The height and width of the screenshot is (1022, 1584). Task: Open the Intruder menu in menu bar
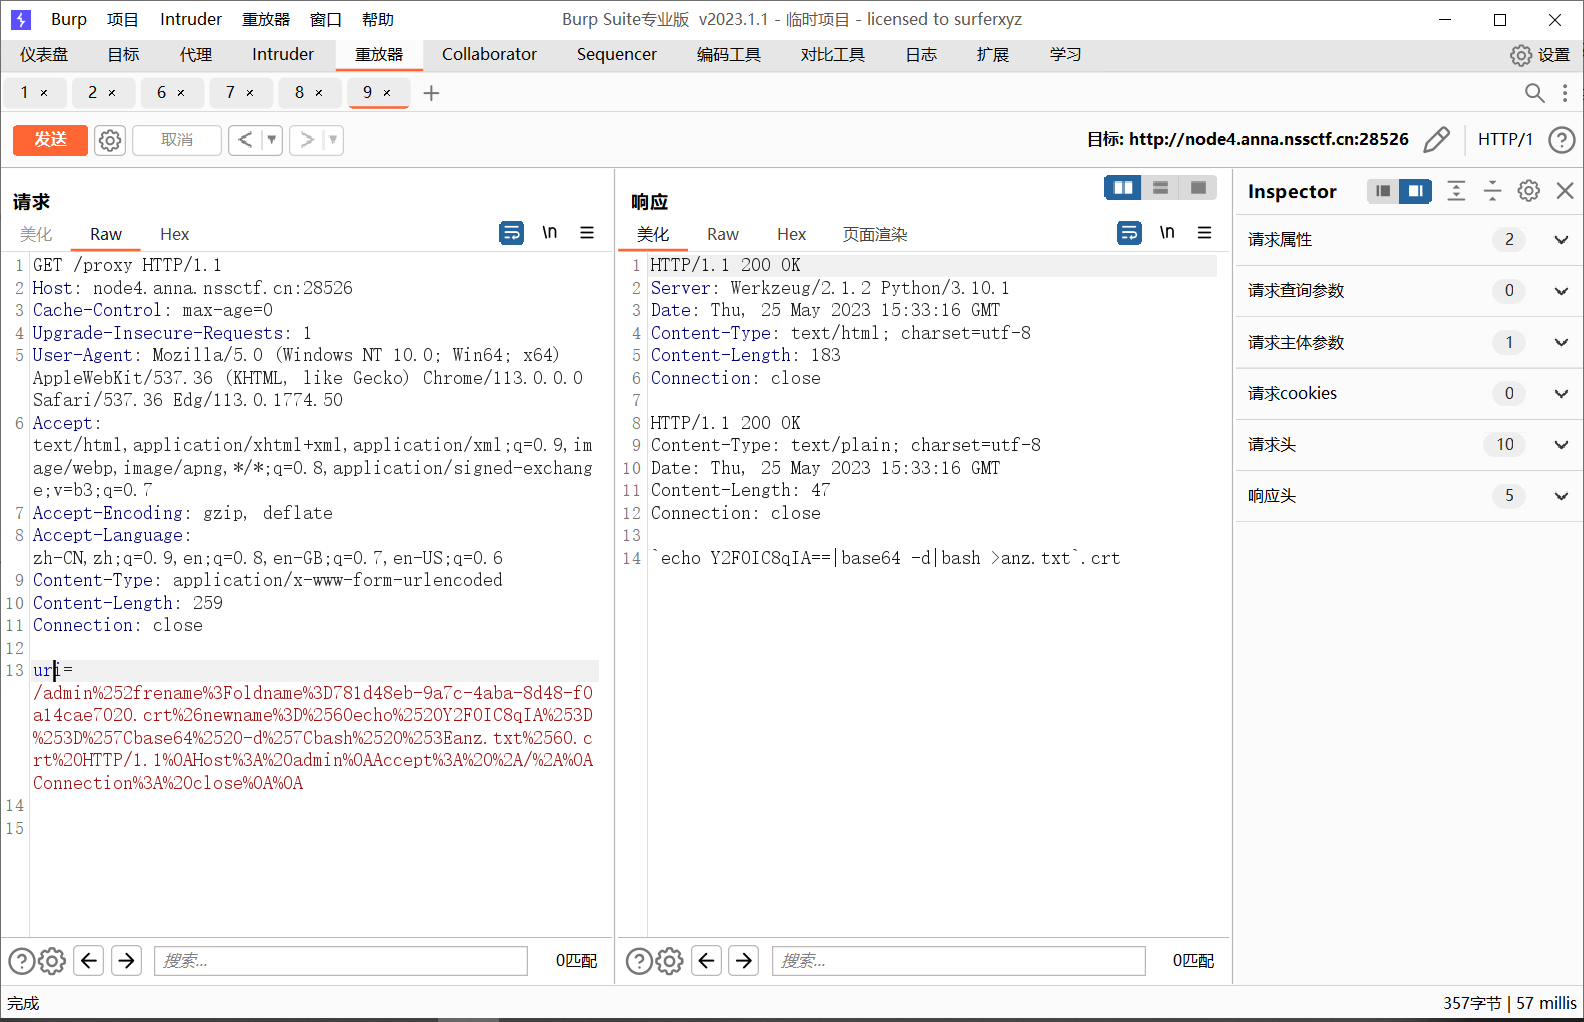[191, 19]
